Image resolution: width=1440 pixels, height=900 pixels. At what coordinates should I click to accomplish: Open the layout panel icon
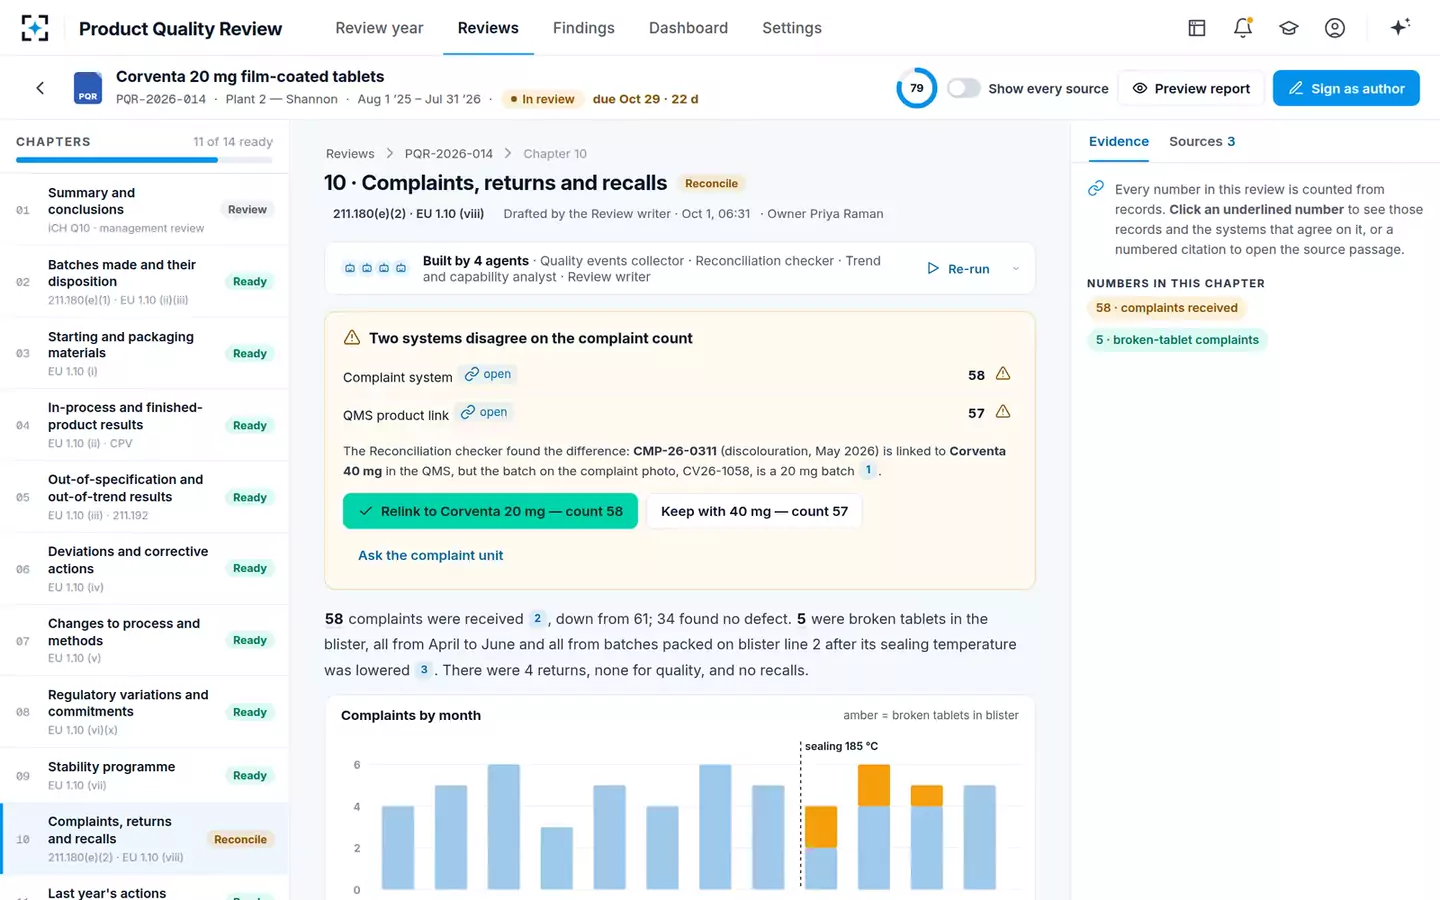(x=1197, y=28)
